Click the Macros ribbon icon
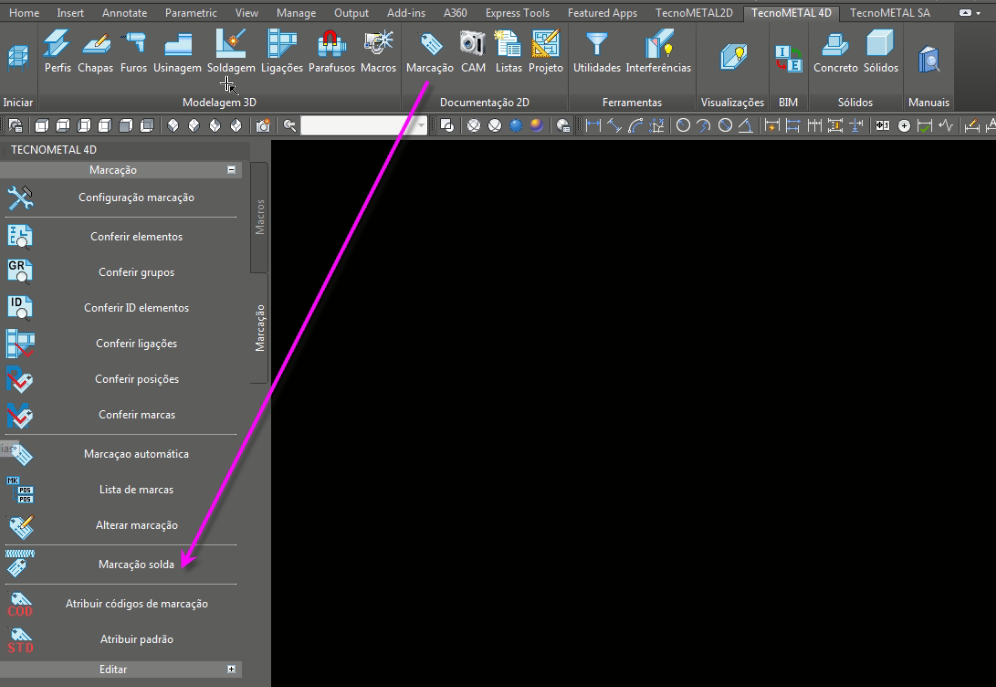Viewport: 996px width, 687px height. [x=378, y=52]
